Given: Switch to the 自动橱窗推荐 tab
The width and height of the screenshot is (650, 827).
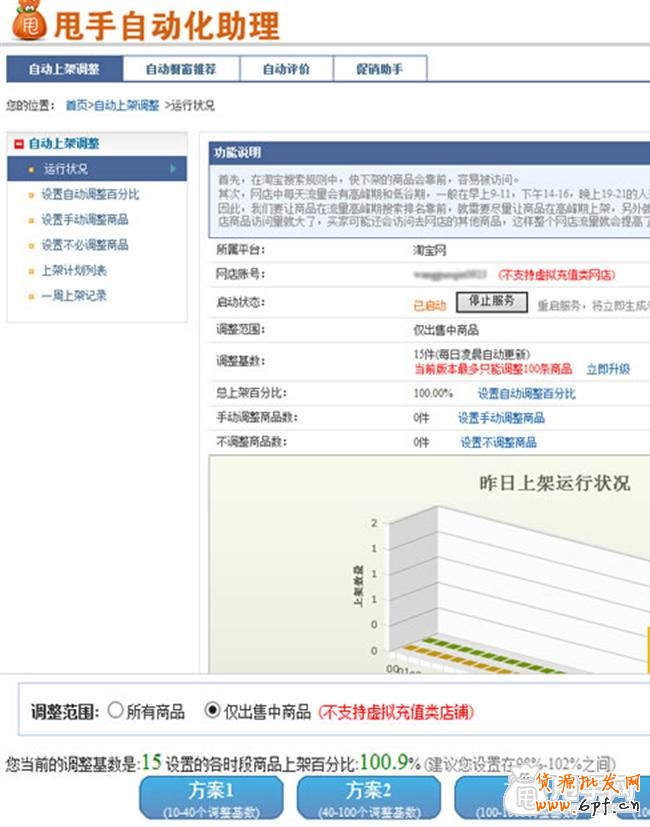Looking at the screenshot, I should coord(181,69).
